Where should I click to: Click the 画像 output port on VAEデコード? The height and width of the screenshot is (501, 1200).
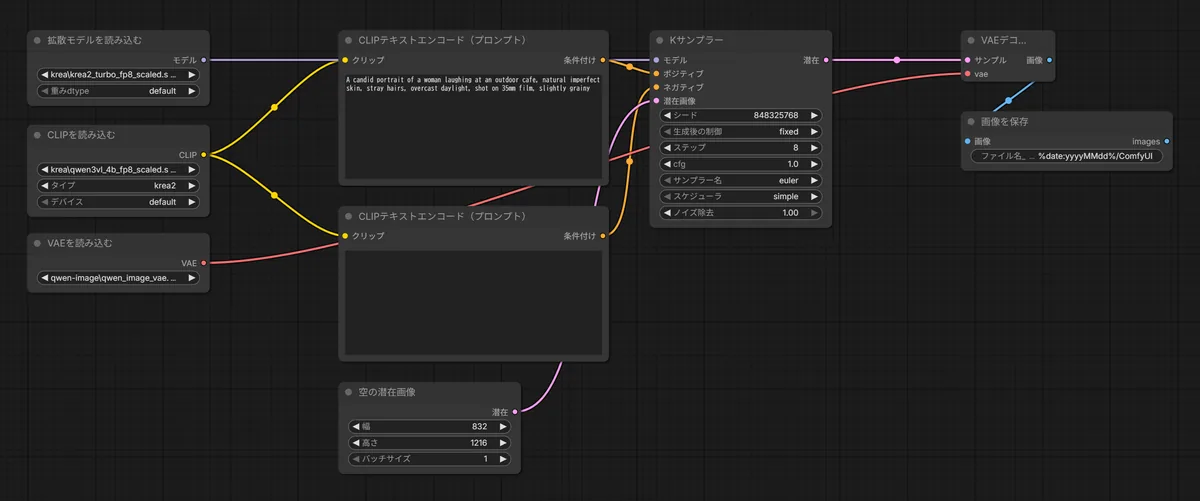(x=1048, y=60)
